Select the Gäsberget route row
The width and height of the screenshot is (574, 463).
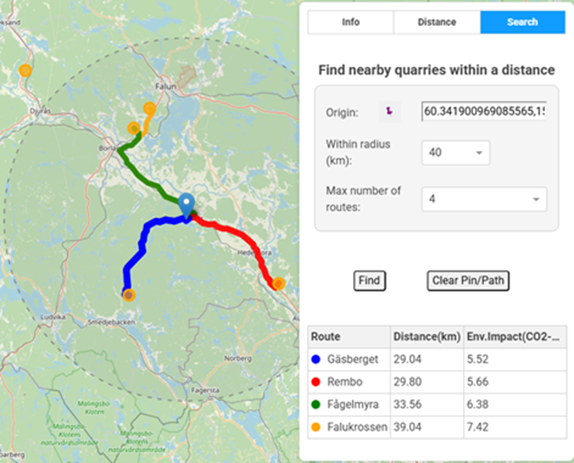[x=437, y=359]
